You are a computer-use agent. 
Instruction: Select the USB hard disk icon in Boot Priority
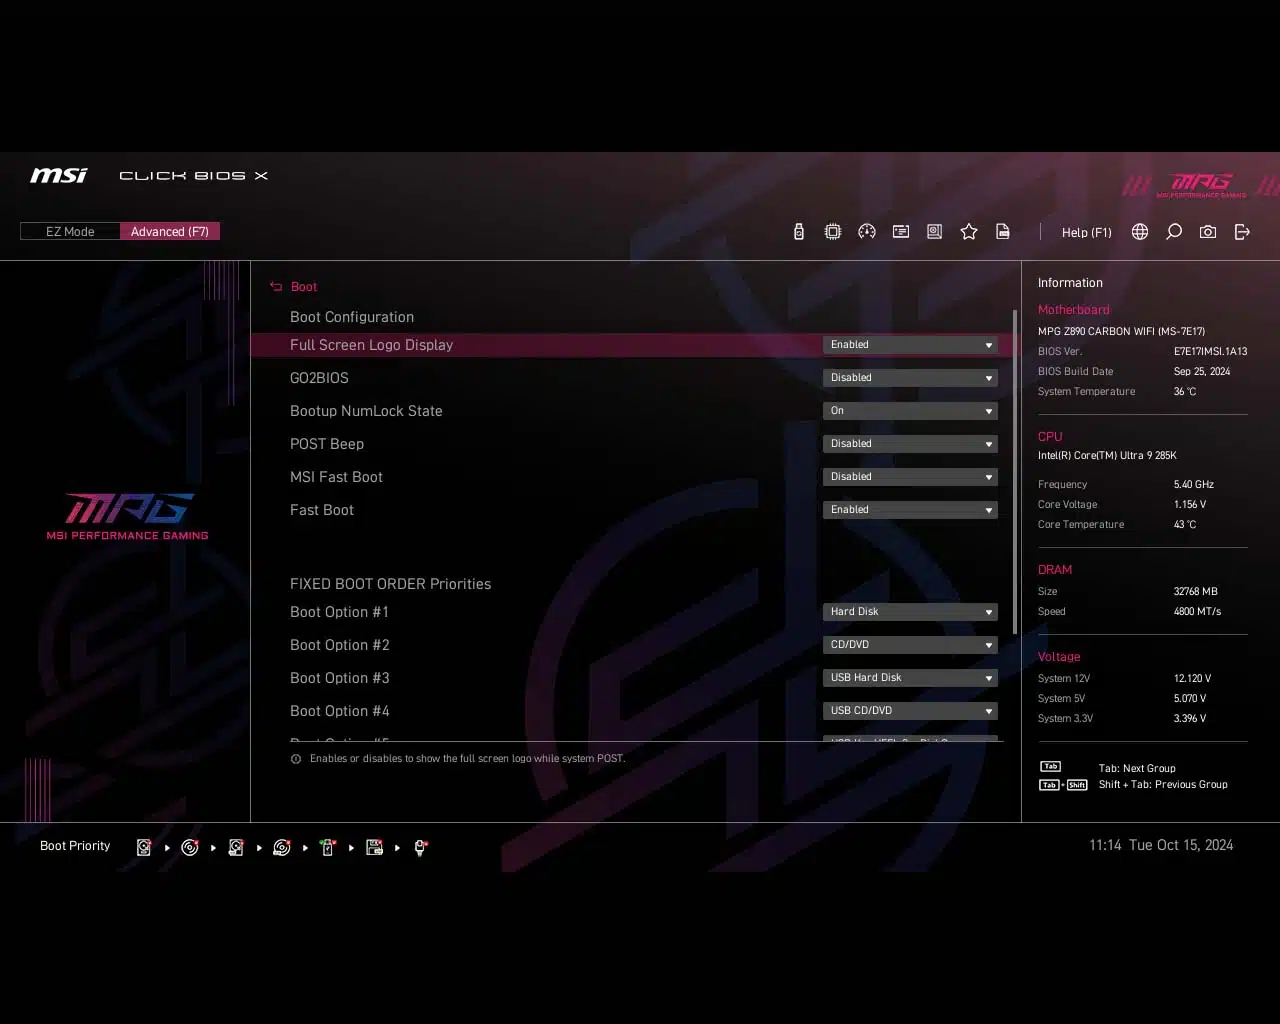pyautogui.click(x=236, y=847)
